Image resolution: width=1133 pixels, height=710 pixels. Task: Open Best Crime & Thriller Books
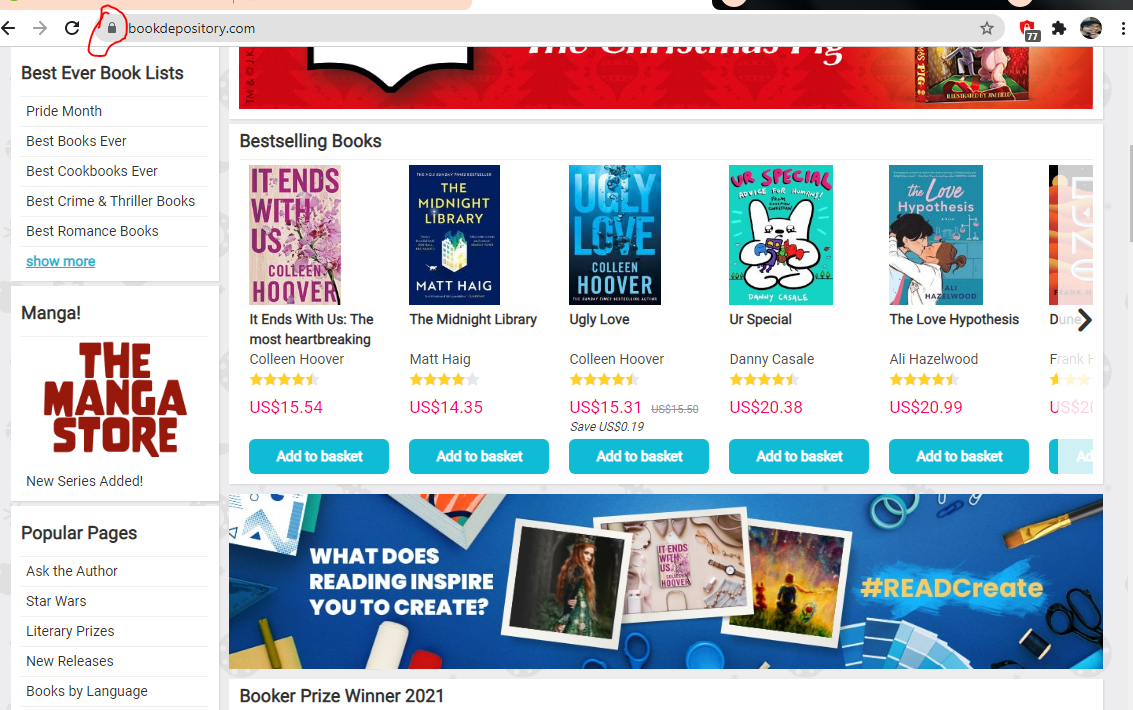(111, 202)
